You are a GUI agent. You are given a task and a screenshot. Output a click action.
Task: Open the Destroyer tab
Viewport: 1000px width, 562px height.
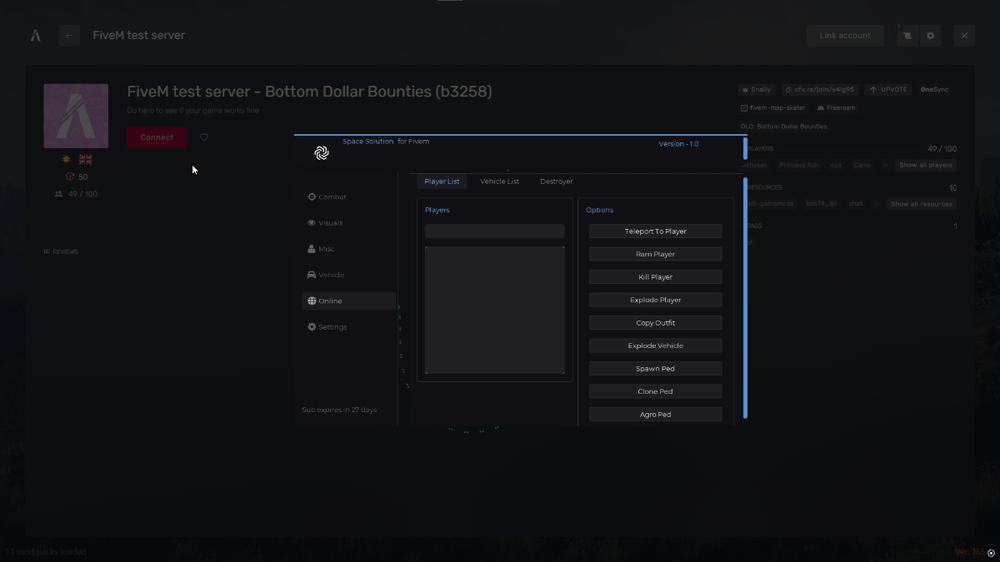556,182
